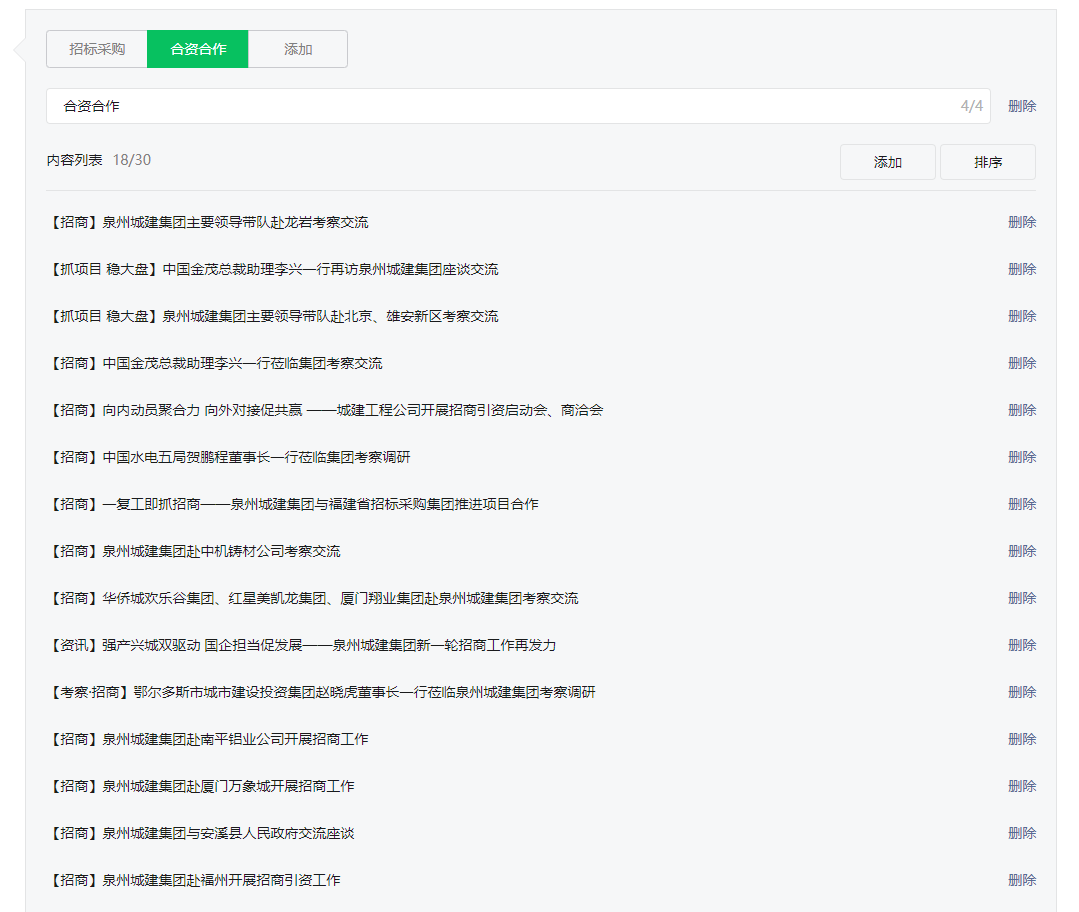Delete the 合资合作 category name
1079x912 pixels.
coord(1021,106)
